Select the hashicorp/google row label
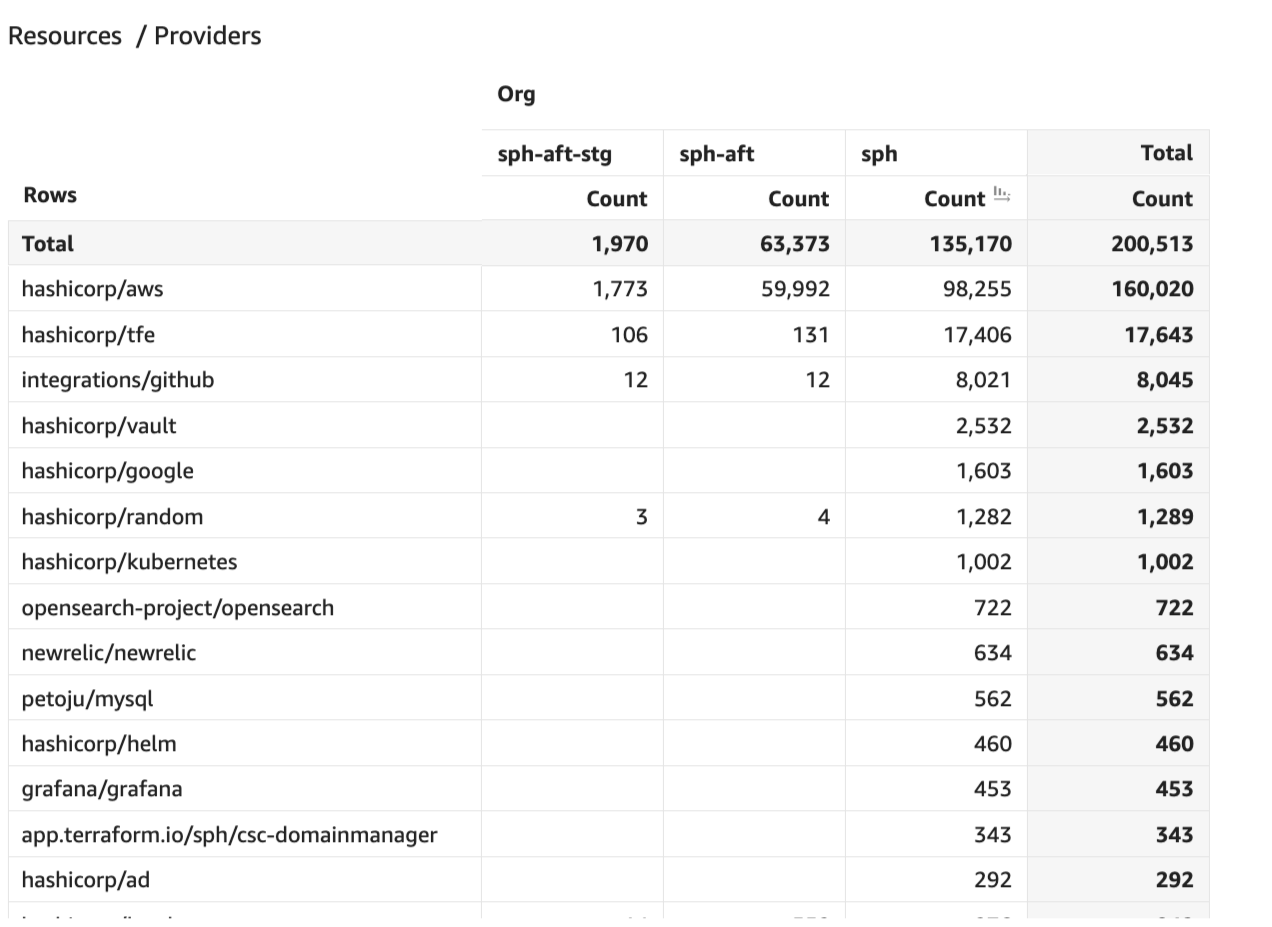This screenshot has height=927, width=1272. point(108,471)
